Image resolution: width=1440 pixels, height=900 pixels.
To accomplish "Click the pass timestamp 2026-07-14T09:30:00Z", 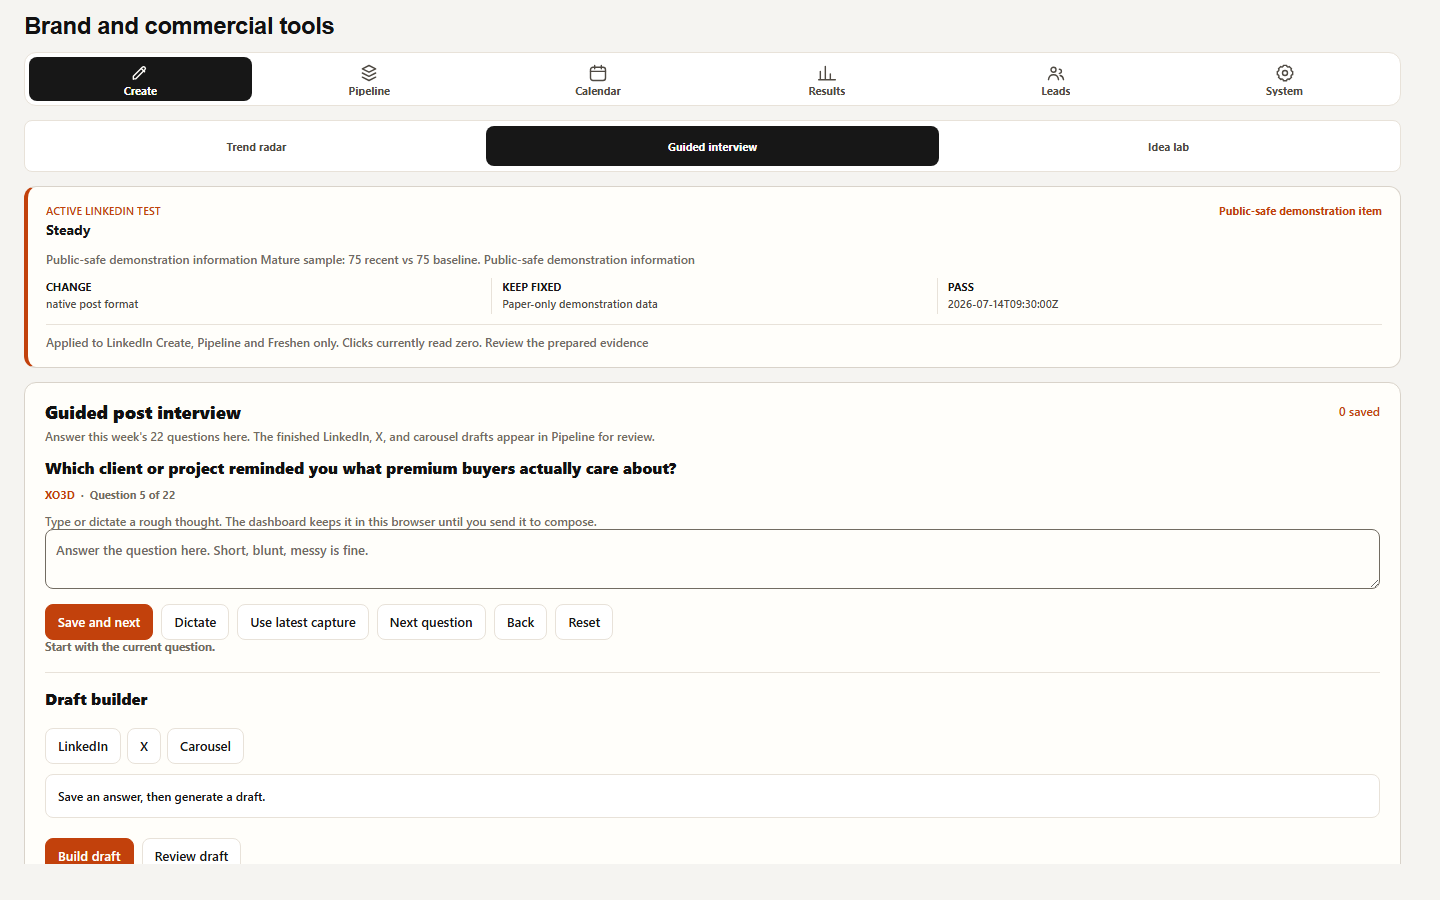I will coord(1003,304).
